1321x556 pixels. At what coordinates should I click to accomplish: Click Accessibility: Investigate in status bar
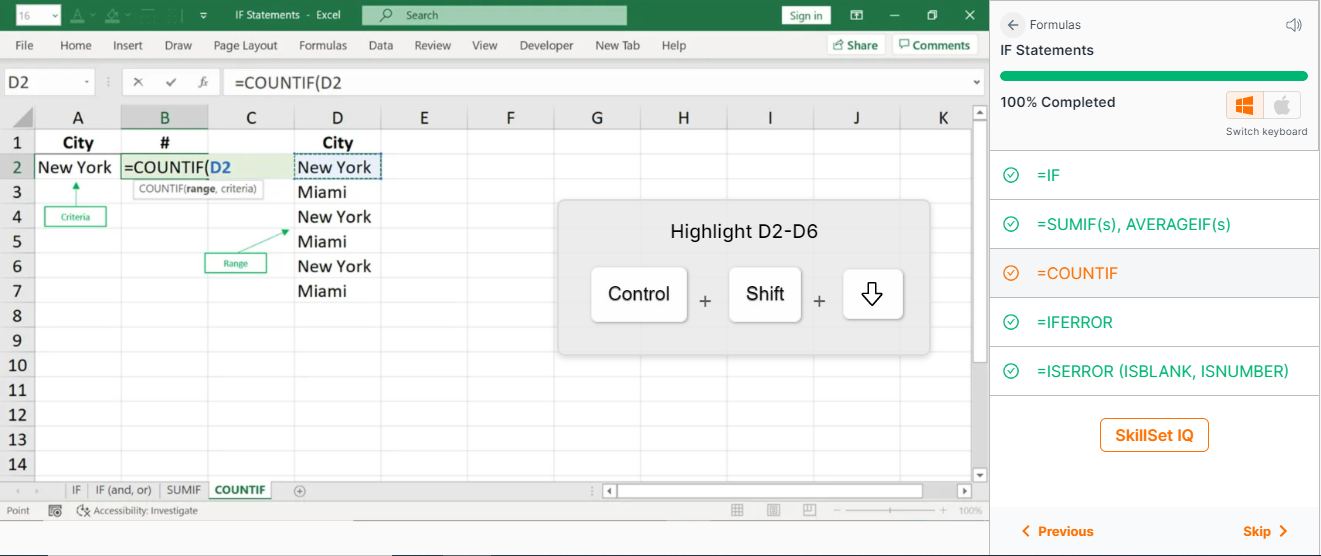(x=139, y=510)
